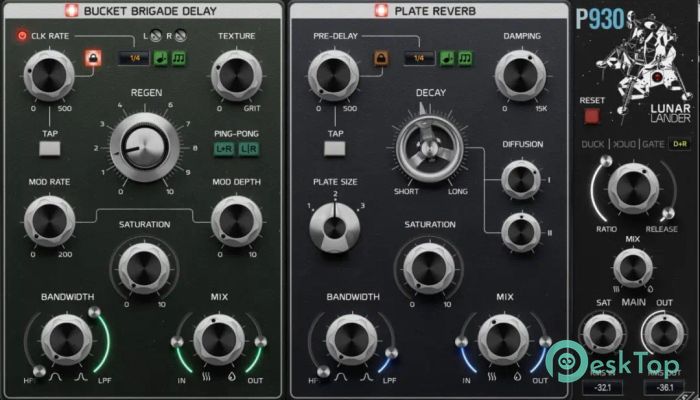Click delay mix wet droplet icon
Viewport: 700px width, 400px height.
pos(231,378)
